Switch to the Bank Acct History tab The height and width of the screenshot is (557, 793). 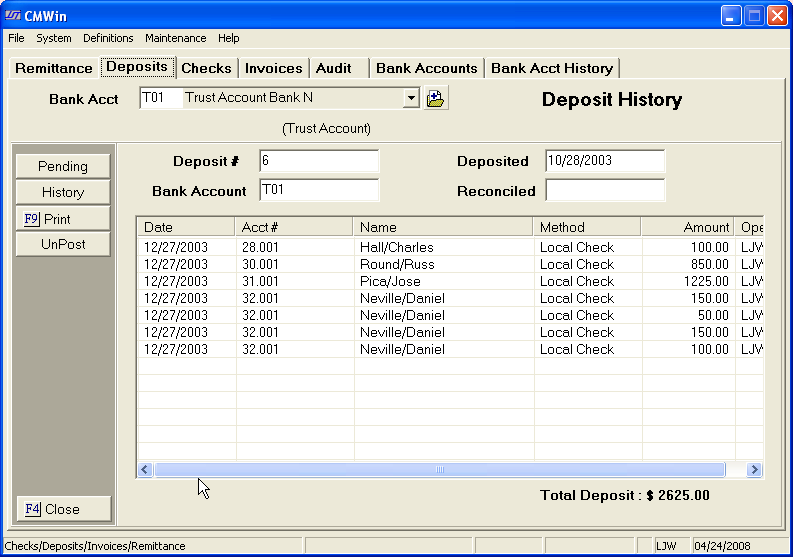(x=551, y=68)
